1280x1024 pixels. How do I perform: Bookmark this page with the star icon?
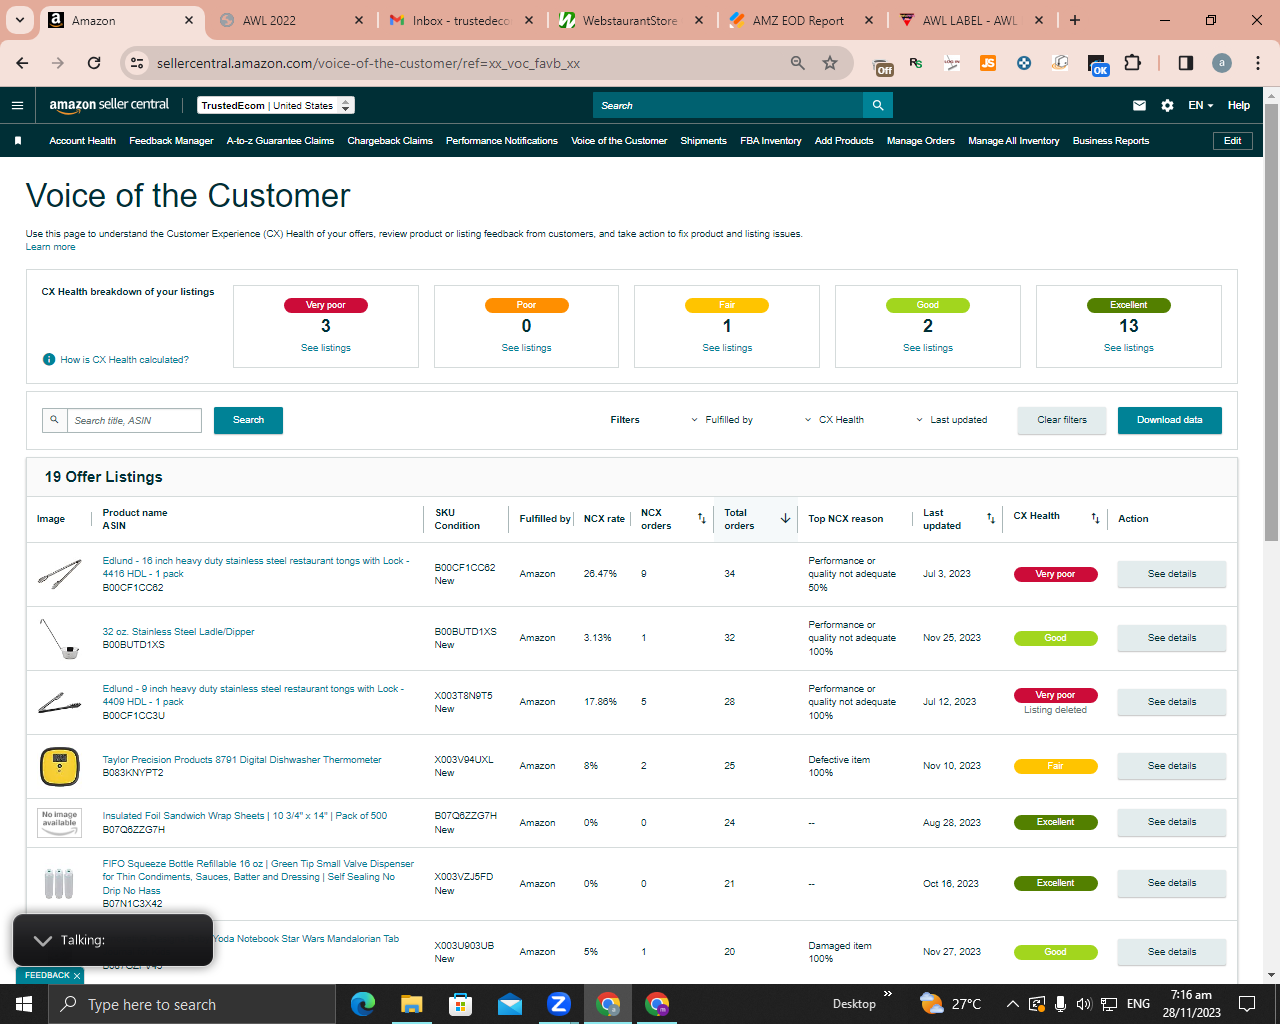pyautogui.click(x=830, y=63)
